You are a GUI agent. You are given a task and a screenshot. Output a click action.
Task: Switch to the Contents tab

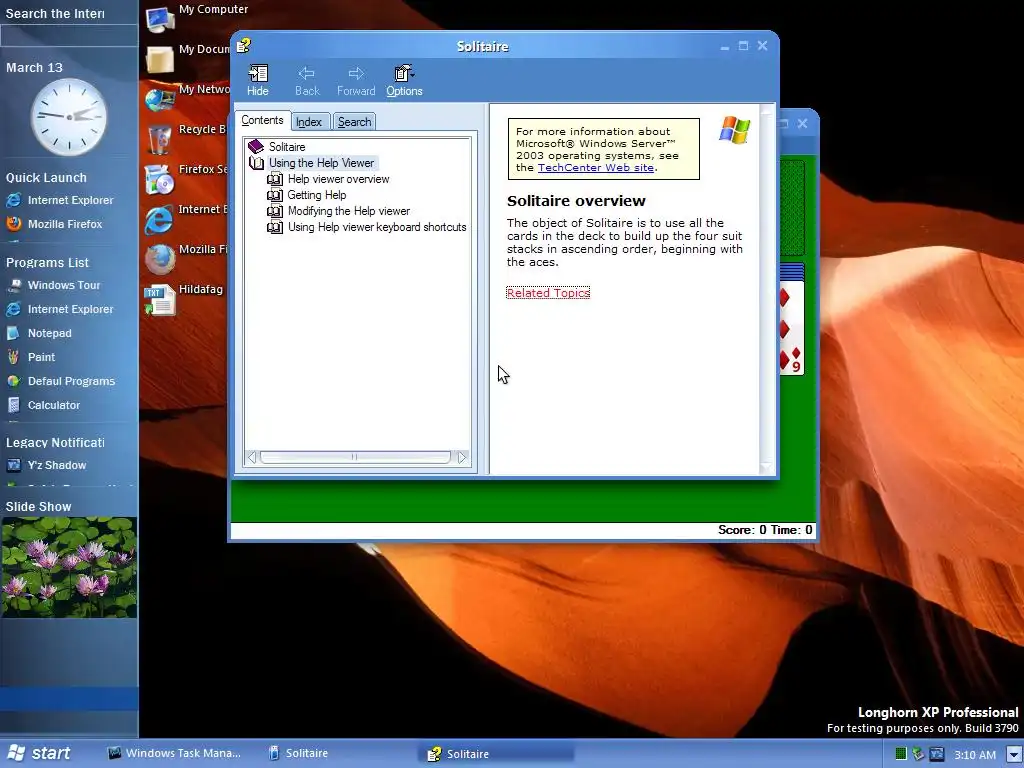point(262,120)
